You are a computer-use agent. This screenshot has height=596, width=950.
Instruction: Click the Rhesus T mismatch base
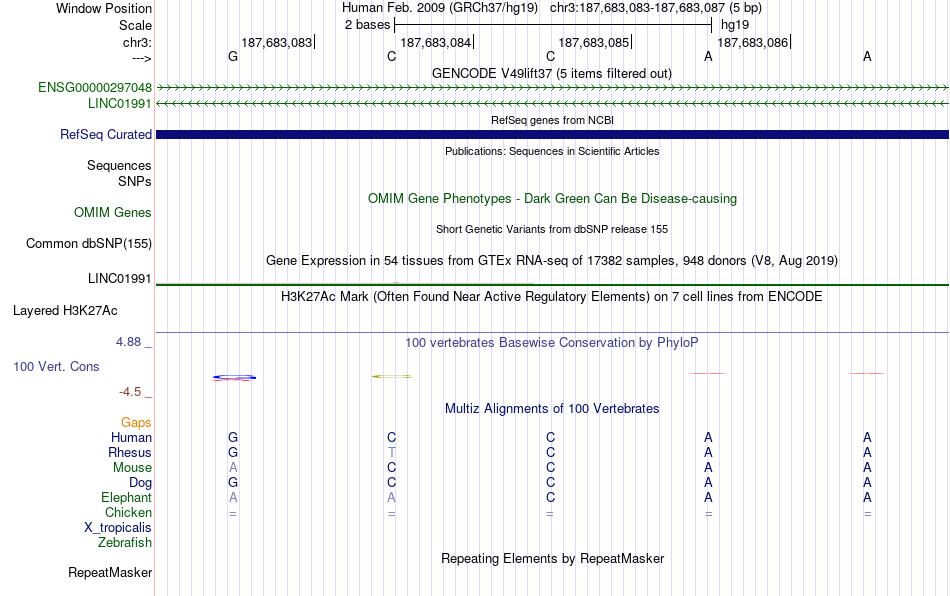(391, 452)
